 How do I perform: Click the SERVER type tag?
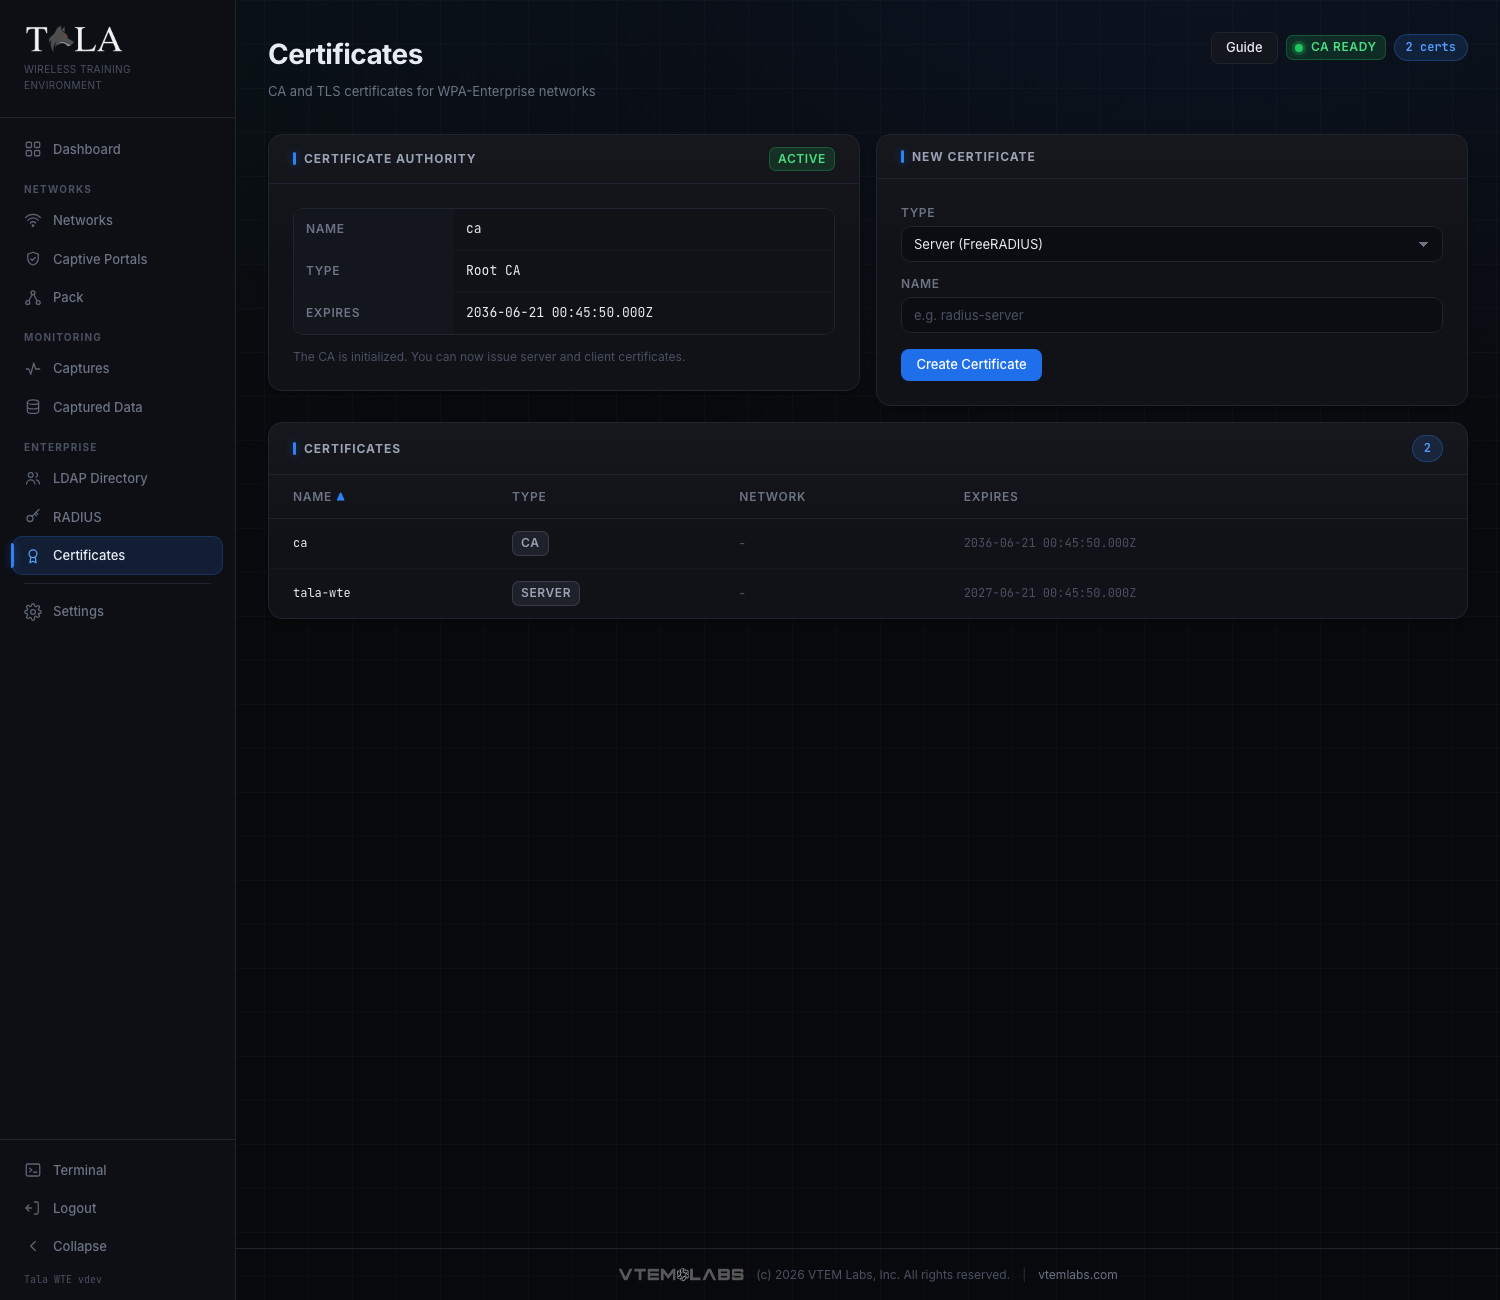(x=546, y=593)
